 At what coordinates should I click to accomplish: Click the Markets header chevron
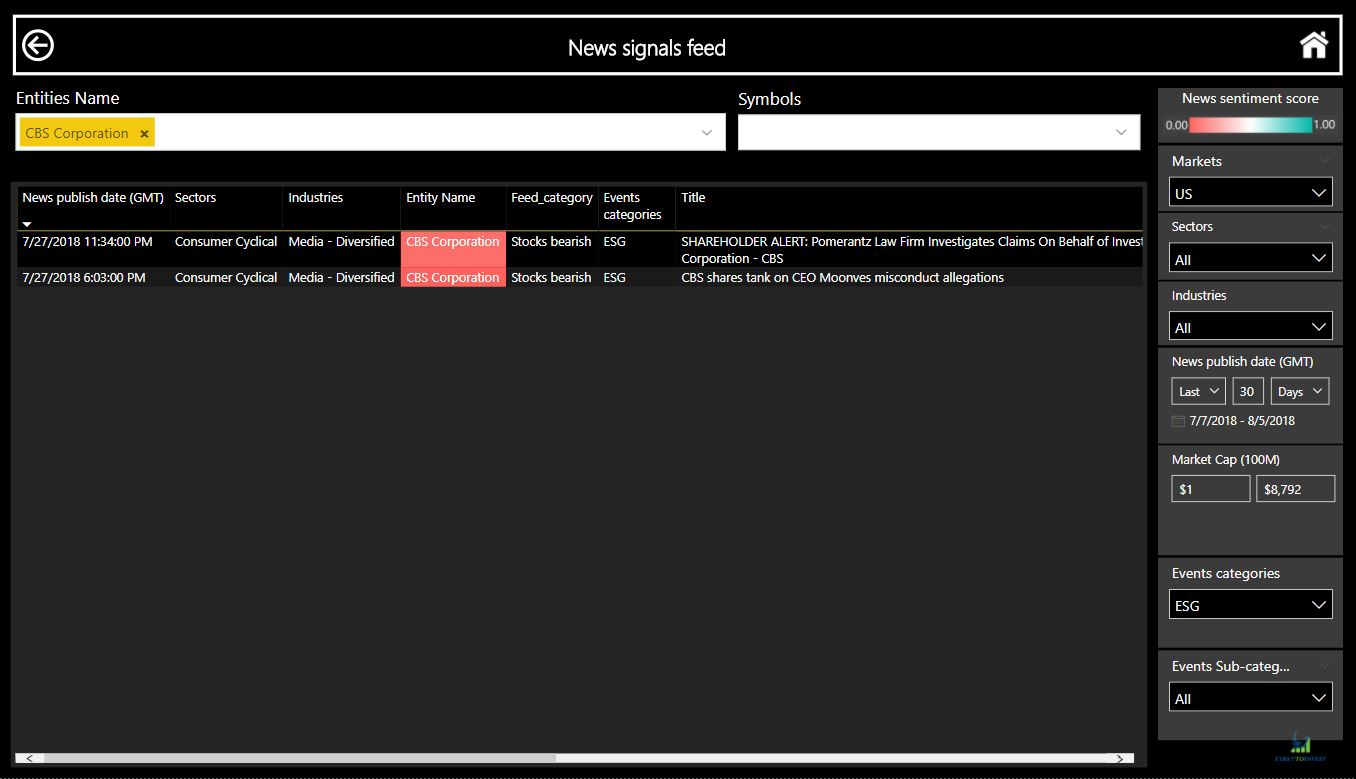tap(1325, 161)
